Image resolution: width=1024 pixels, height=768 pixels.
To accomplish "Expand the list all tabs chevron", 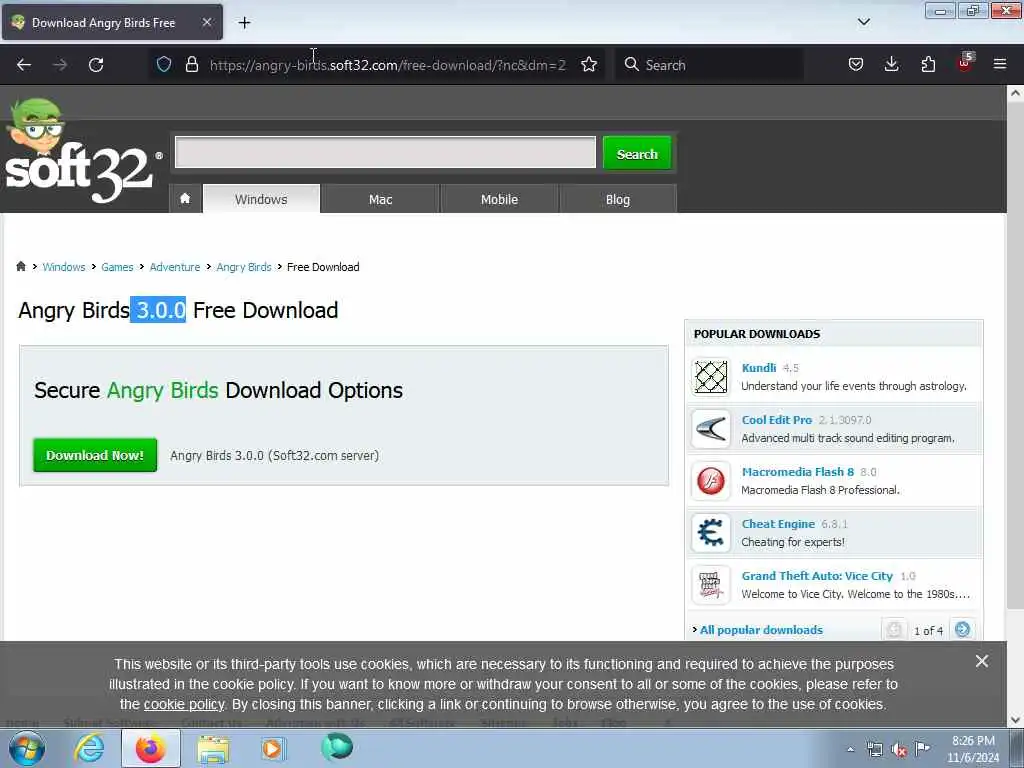I will pos(863,22).
